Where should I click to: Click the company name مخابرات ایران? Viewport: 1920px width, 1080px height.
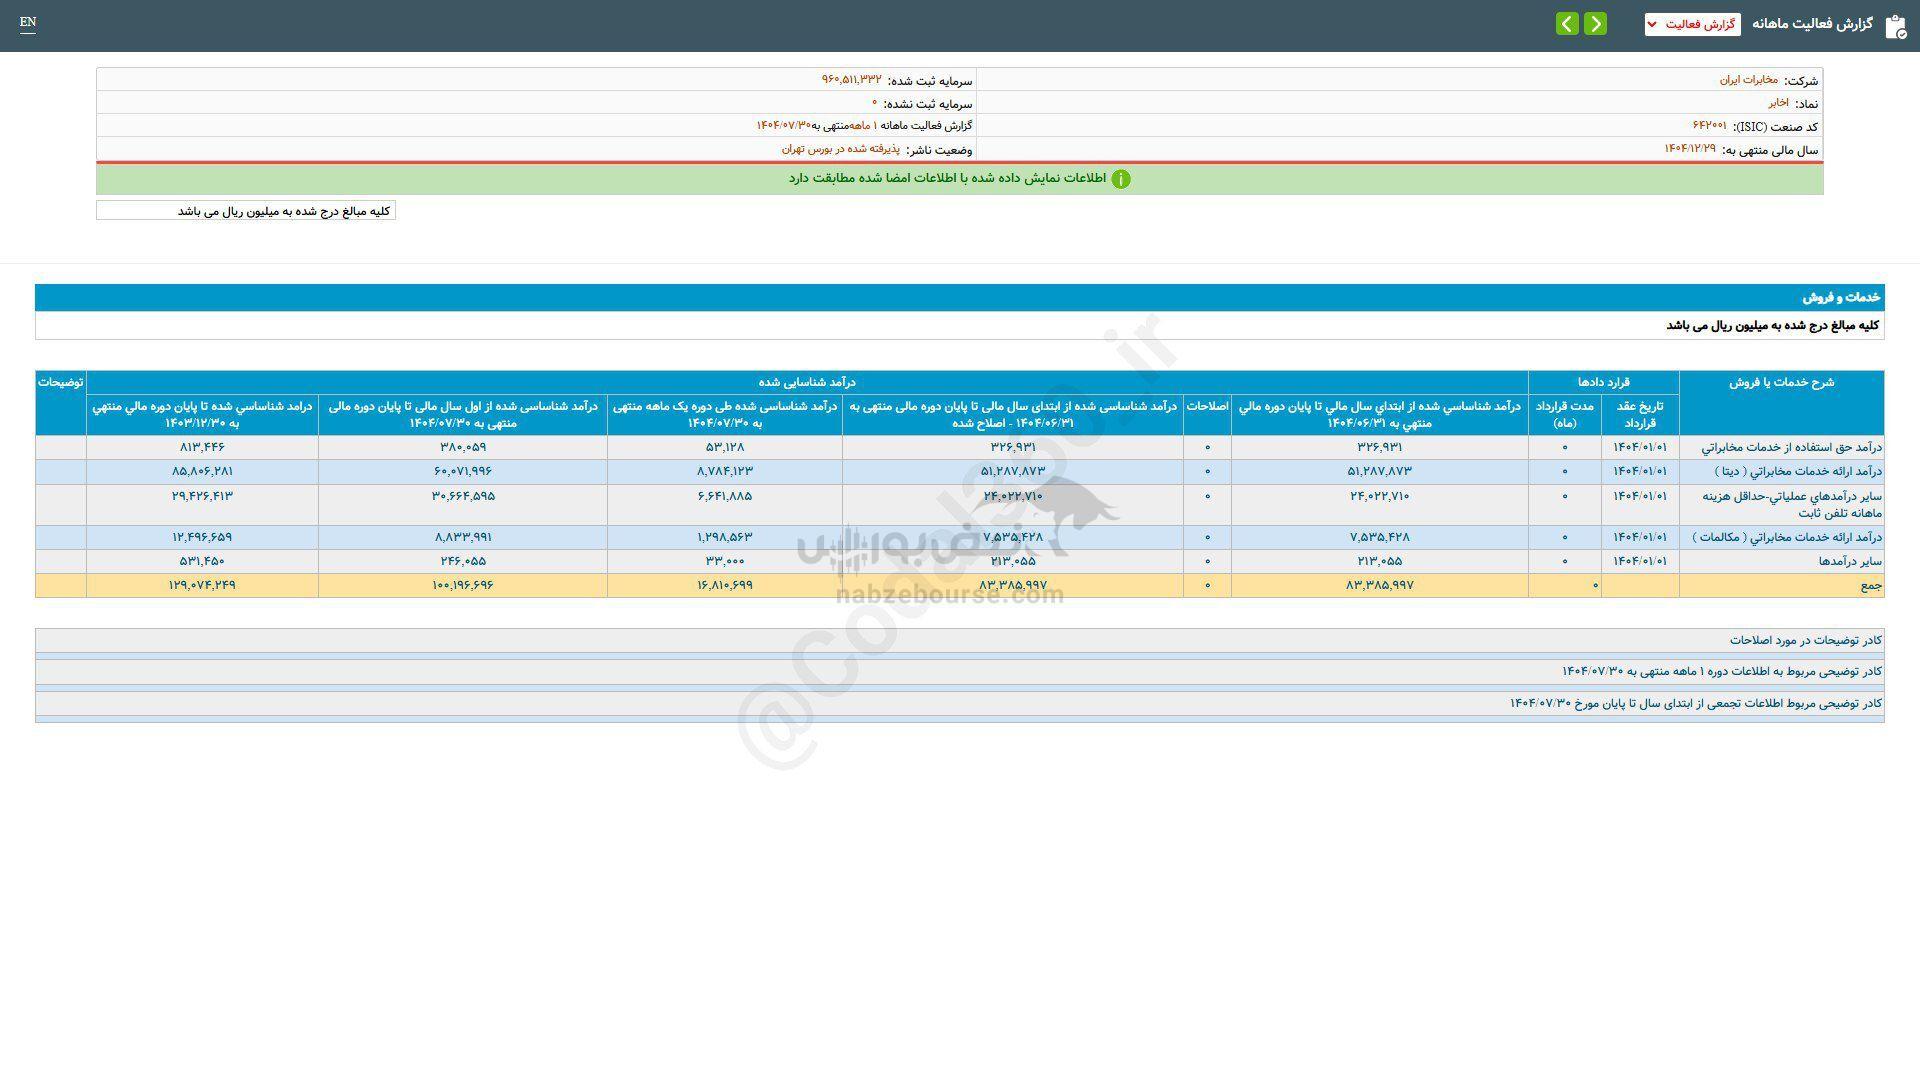[x=1748, y=80]
